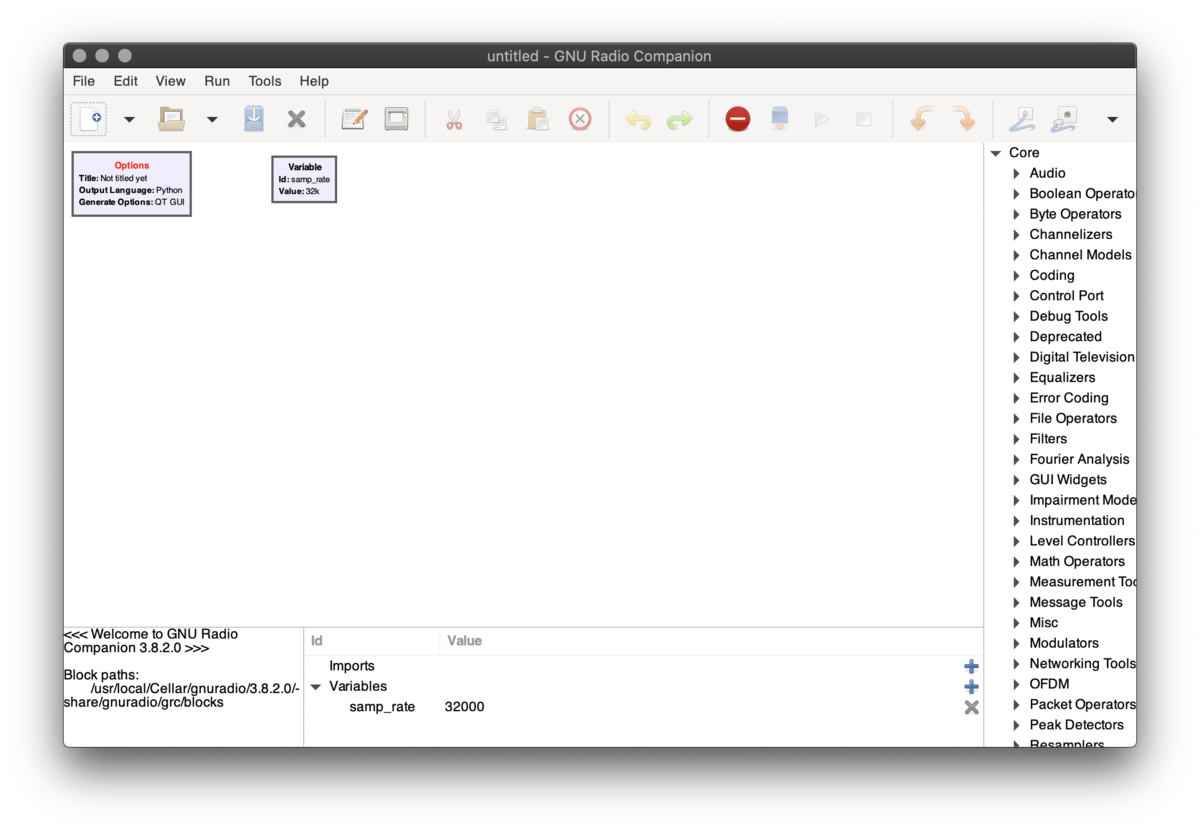Viewport: 1200px width, 831px height.
Task: Select the samp_rate row in Variables
Action: [643, 707]
